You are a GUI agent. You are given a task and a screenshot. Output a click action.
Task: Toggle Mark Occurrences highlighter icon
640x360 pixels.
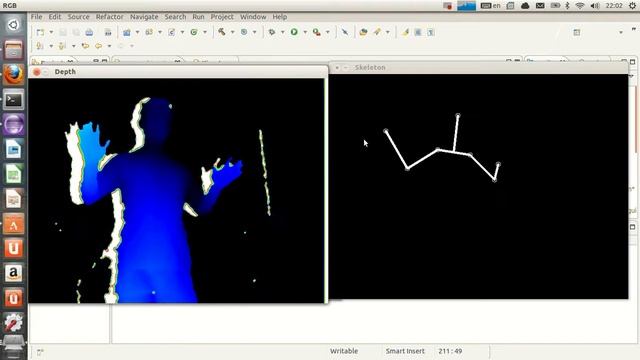coord(405,32)
